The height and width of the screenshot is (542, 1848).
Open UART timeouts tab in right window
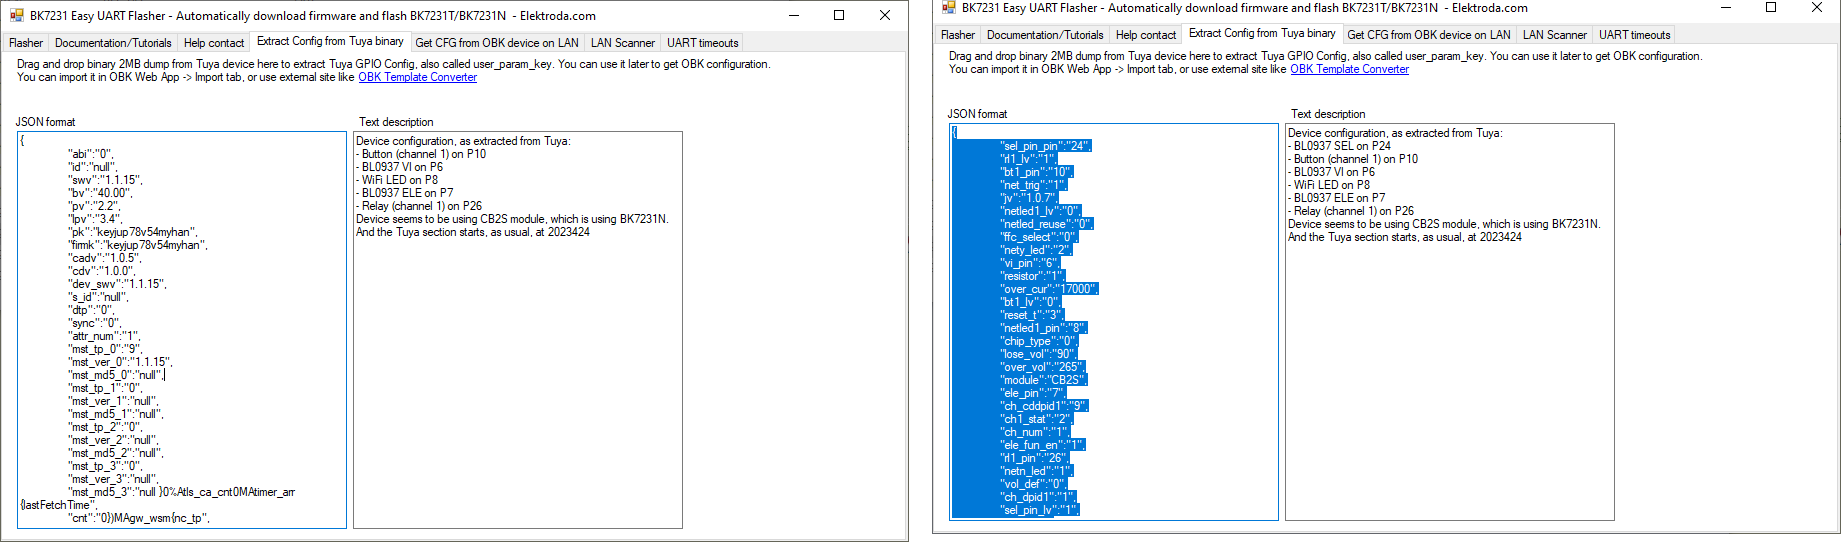[x=1635, y=35]
